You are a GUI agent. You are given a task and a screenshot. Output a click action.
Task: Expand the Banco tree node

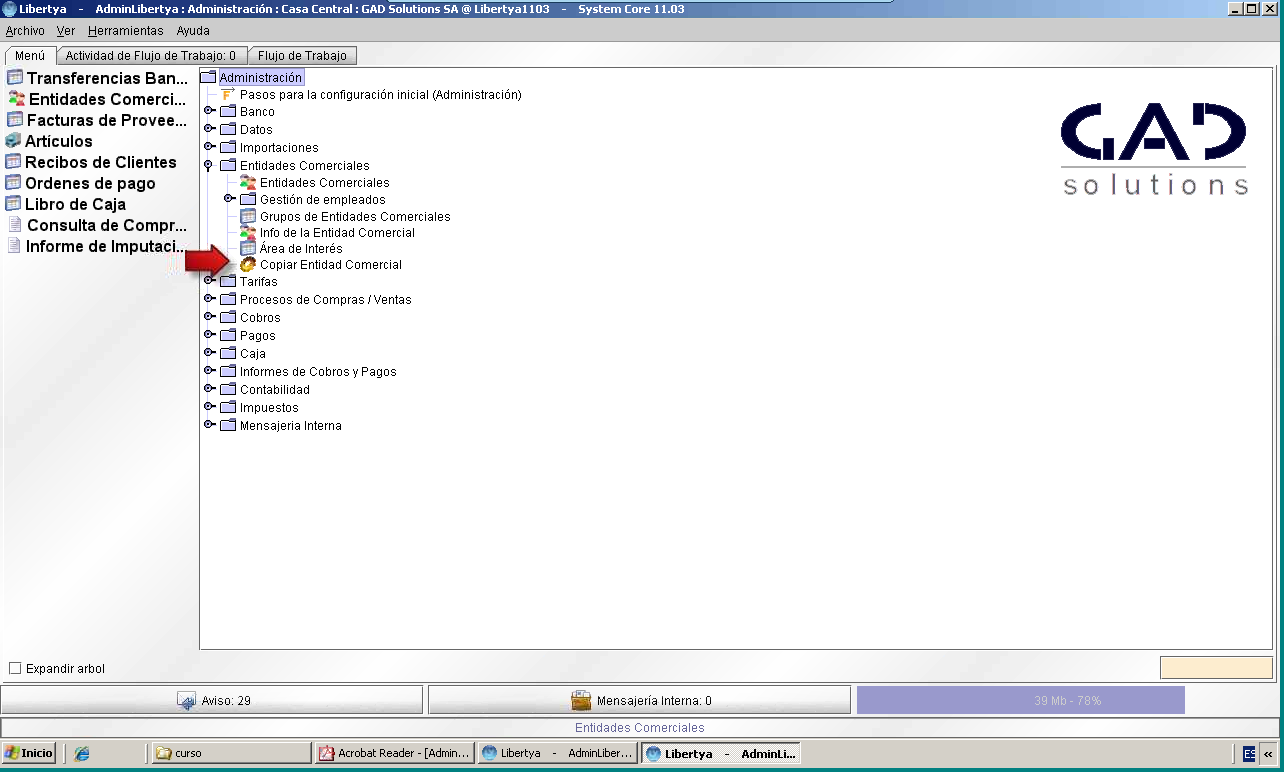click(x=209, y=111)
